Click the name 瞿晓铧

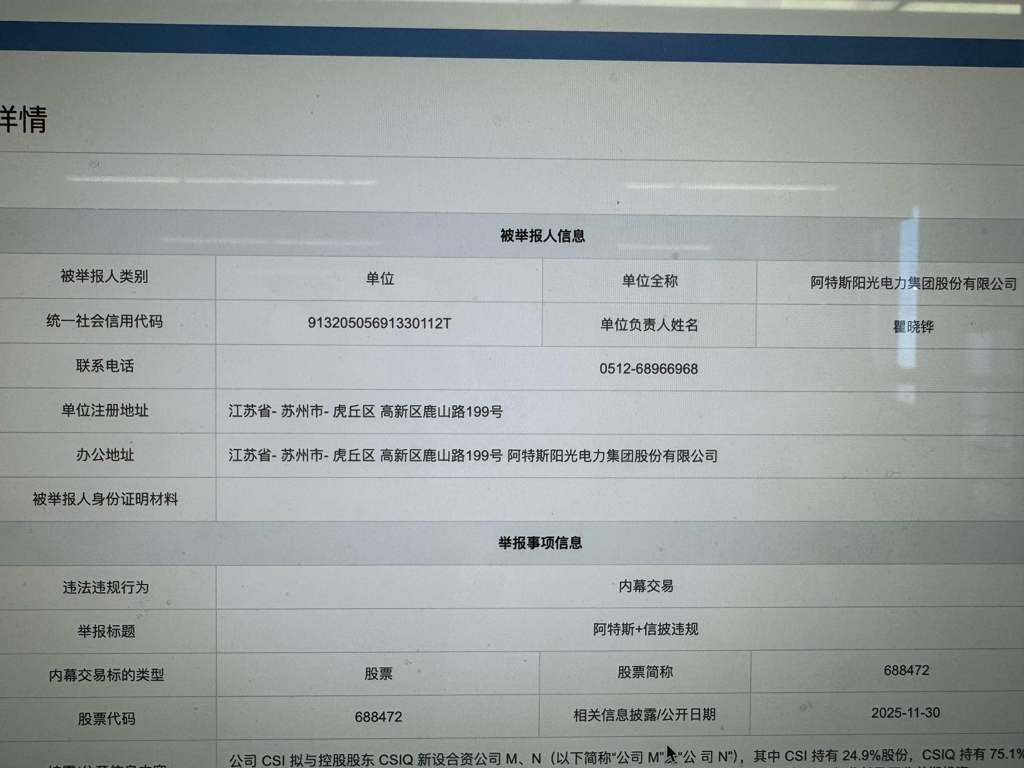(x=913, y=327)
